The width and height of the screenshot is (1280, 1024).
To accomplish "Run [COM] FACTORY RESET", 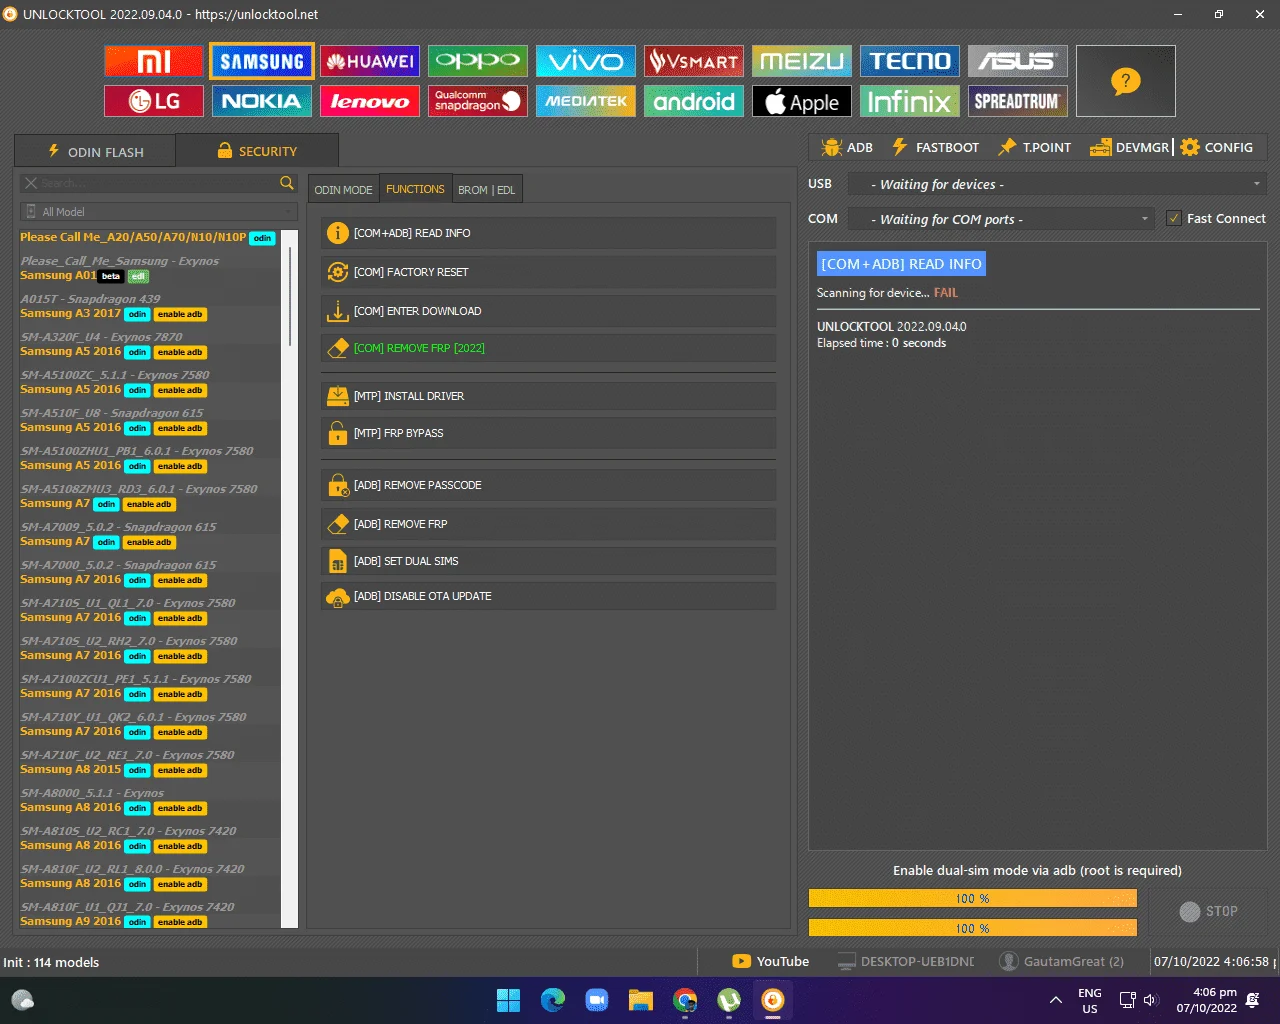I will coord(548,272).
